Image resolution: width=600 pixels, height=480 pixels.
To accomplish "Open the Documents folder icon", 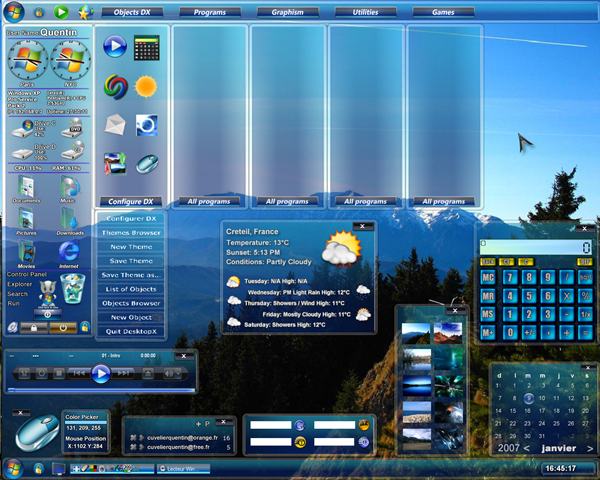I will point(26,187).
